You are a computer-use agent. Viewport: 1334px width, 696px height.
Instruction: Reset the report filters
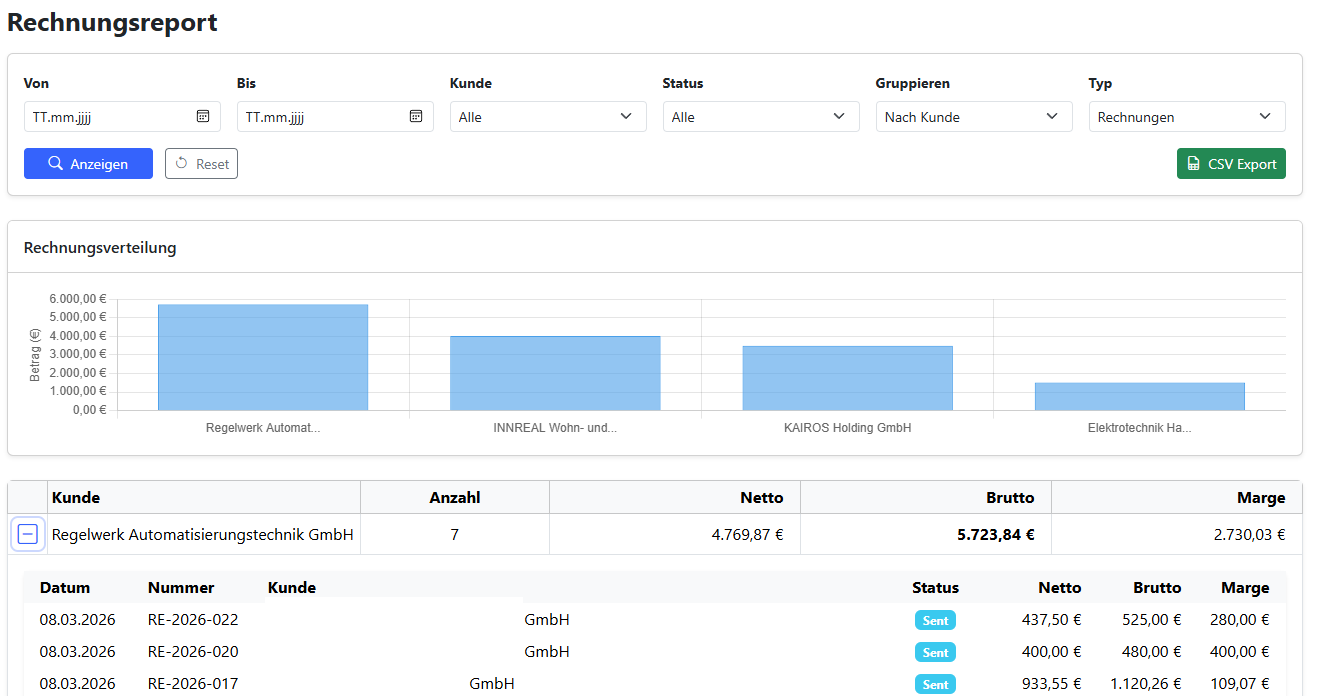201,164
